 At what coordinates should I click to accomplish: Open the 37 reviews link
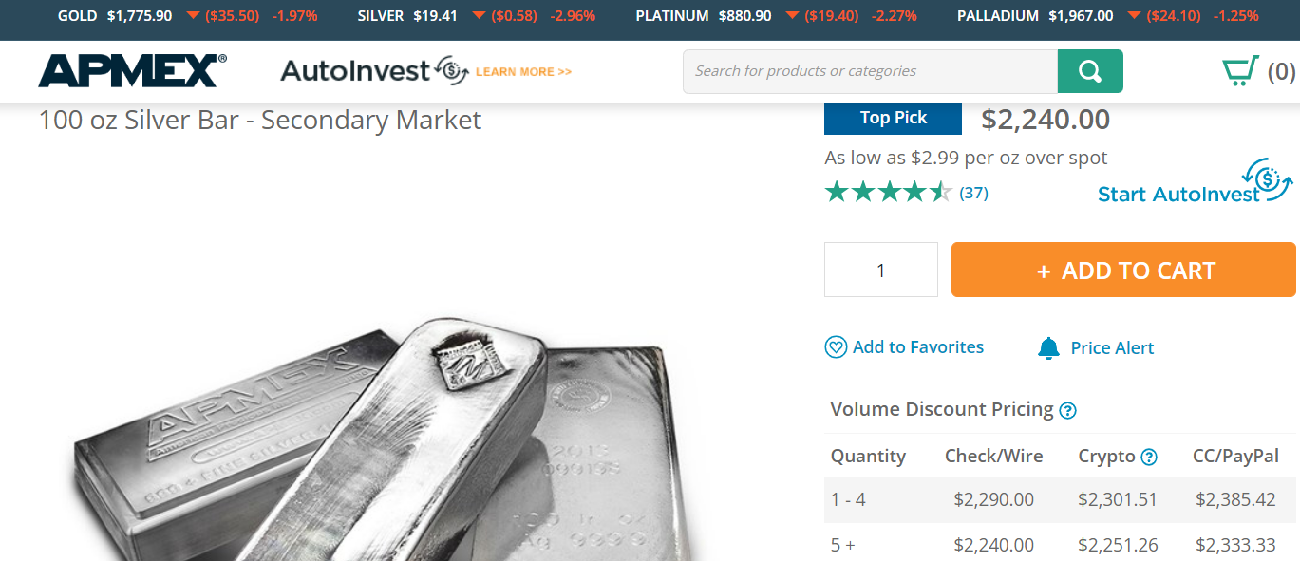[974, 193]
